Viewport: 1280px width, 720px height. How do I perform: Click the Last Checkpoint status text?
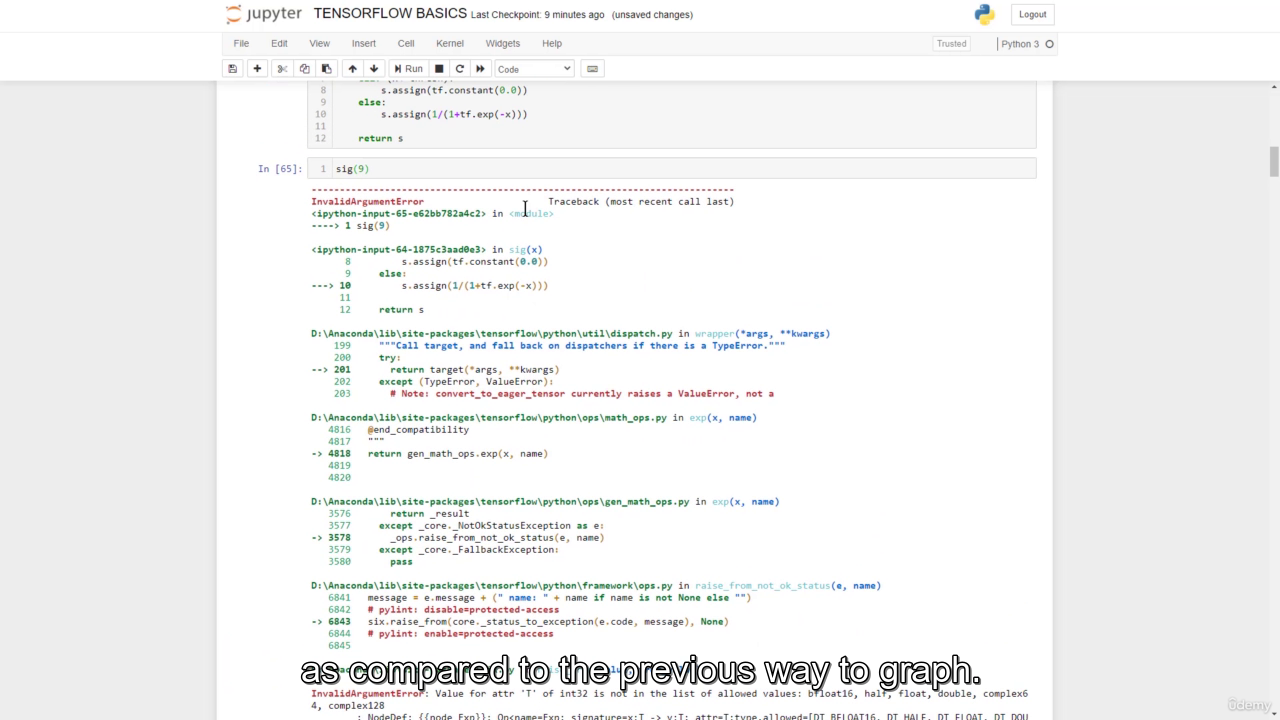[537, 15]
